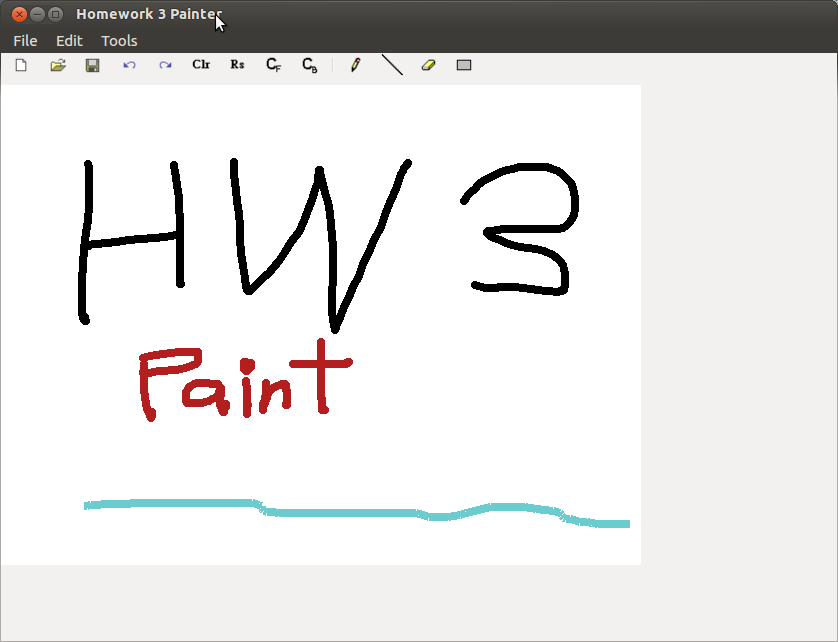Choose the Eraser tool
The image size is (838, 642).
(x=428, y=65)
